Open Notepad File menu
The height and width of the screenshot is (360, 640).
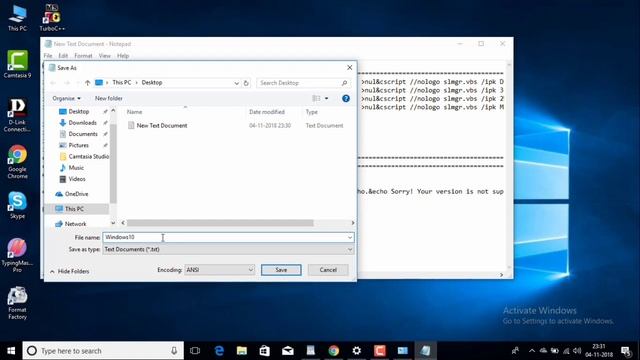tap(48, 56)
